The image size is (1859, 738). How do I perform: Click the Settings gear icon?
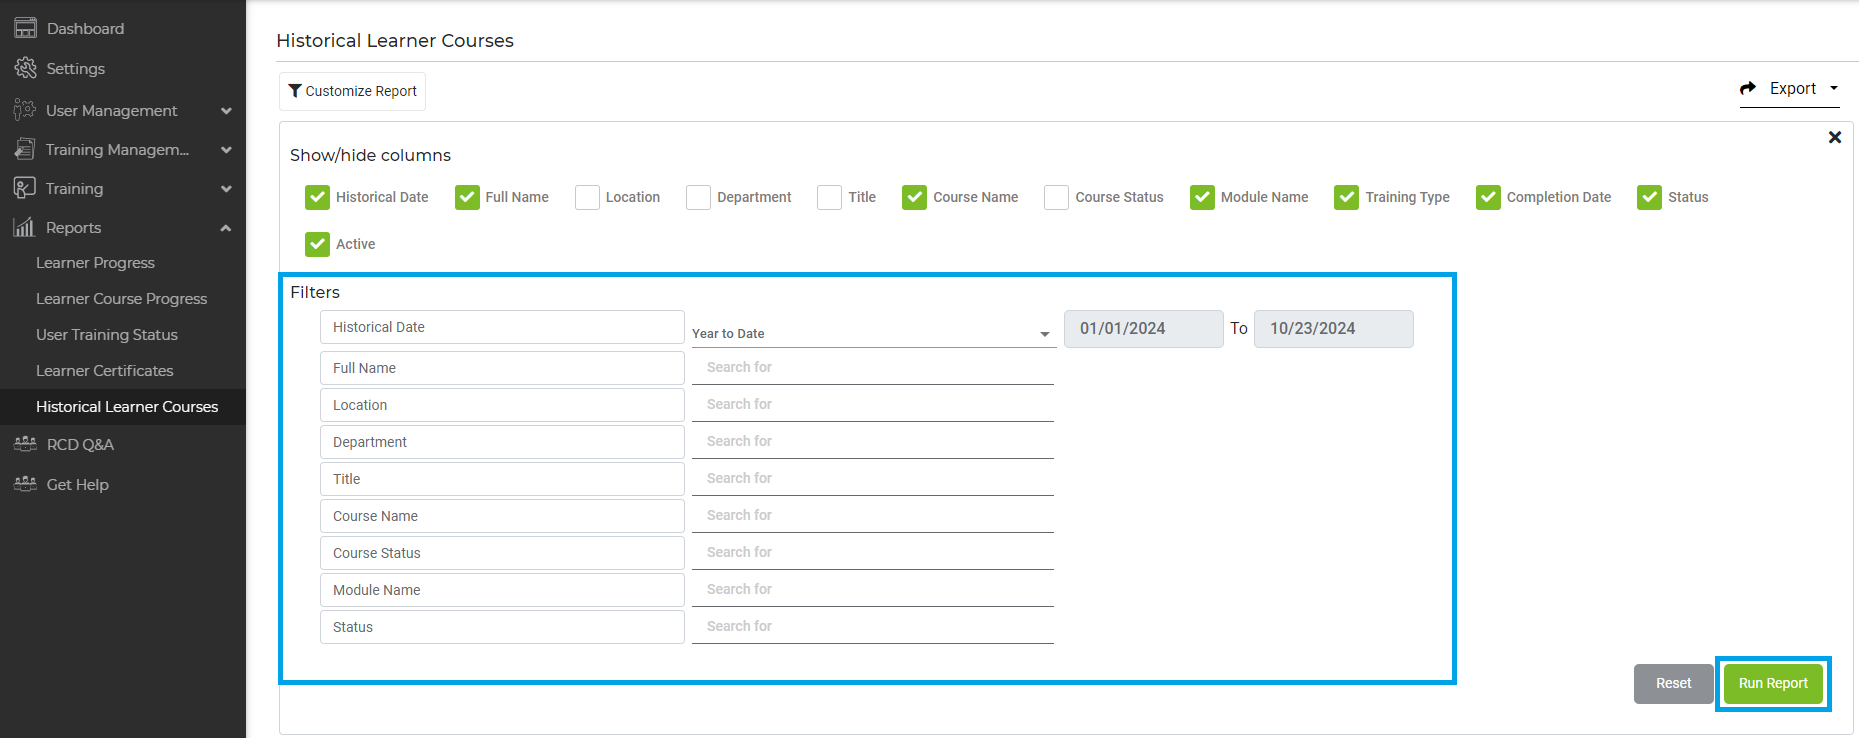25,68
